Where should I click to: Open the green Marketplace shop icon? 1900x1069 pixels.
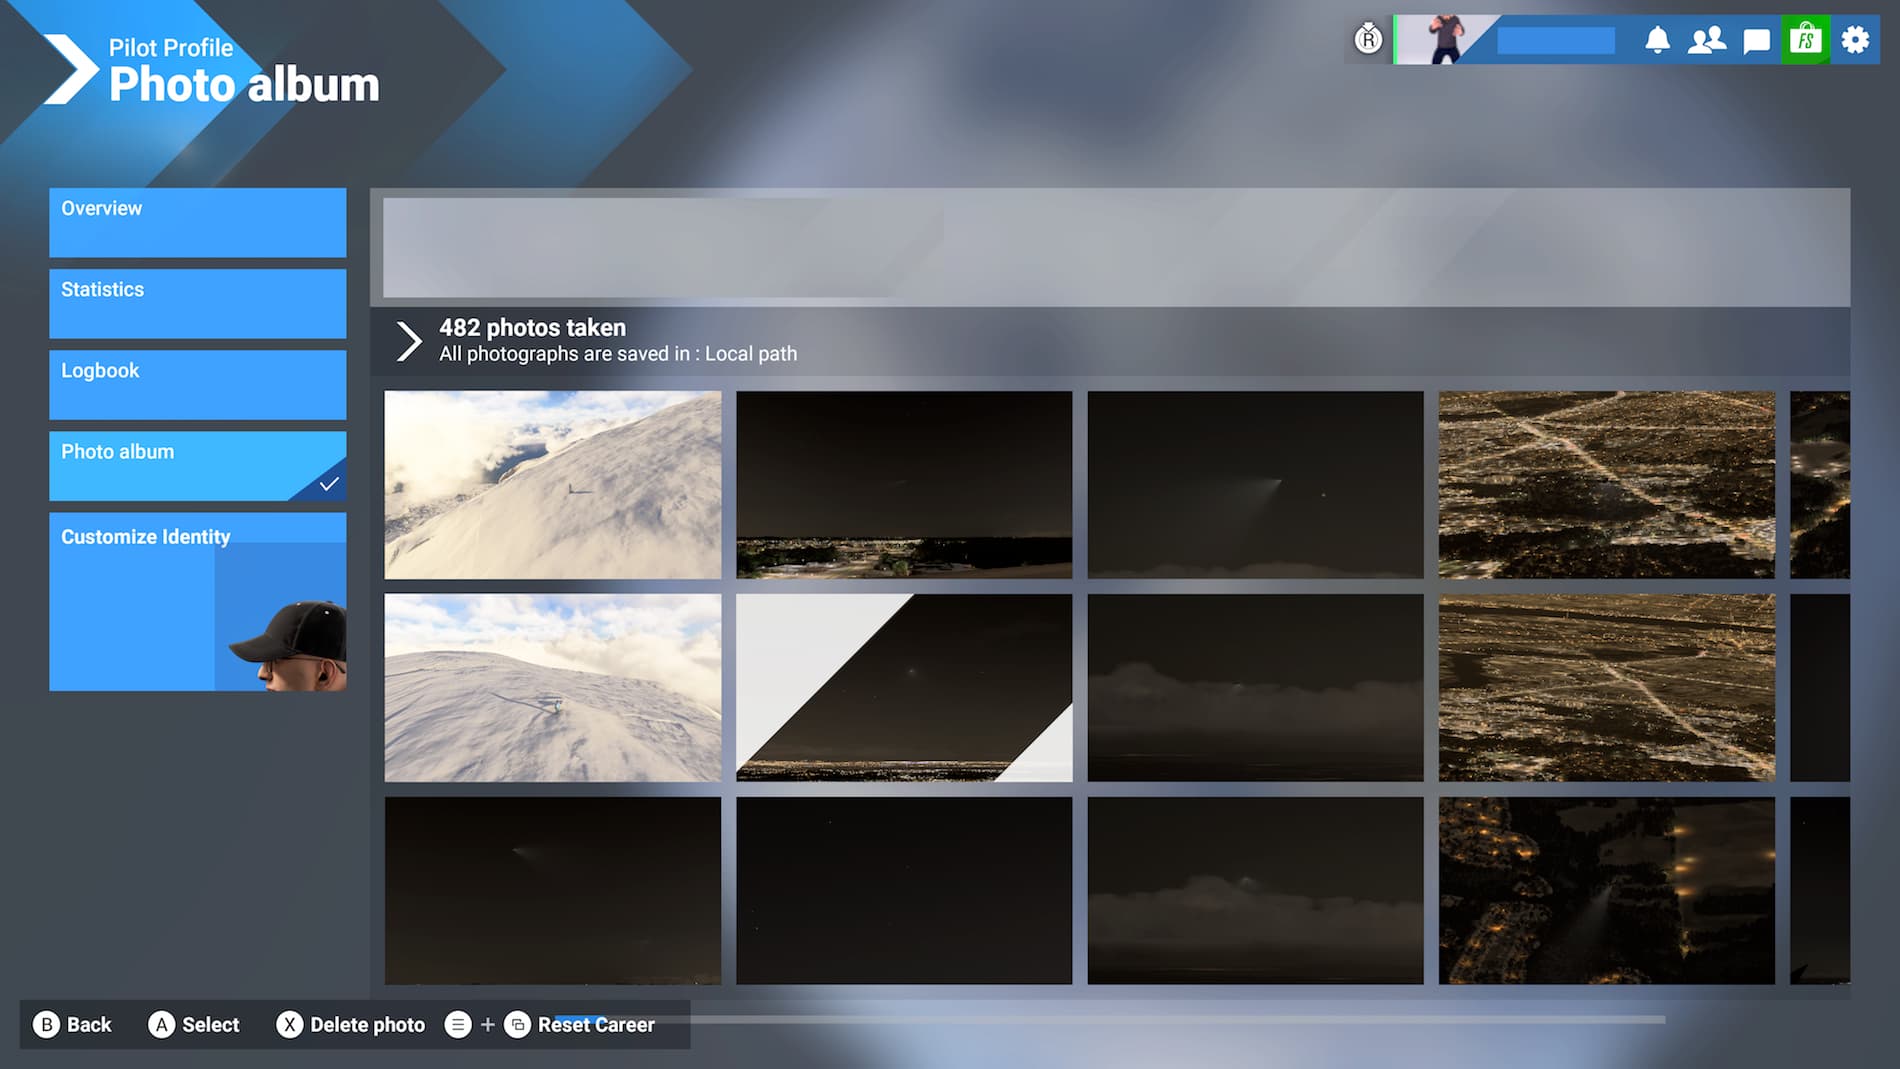[1805, 40]
